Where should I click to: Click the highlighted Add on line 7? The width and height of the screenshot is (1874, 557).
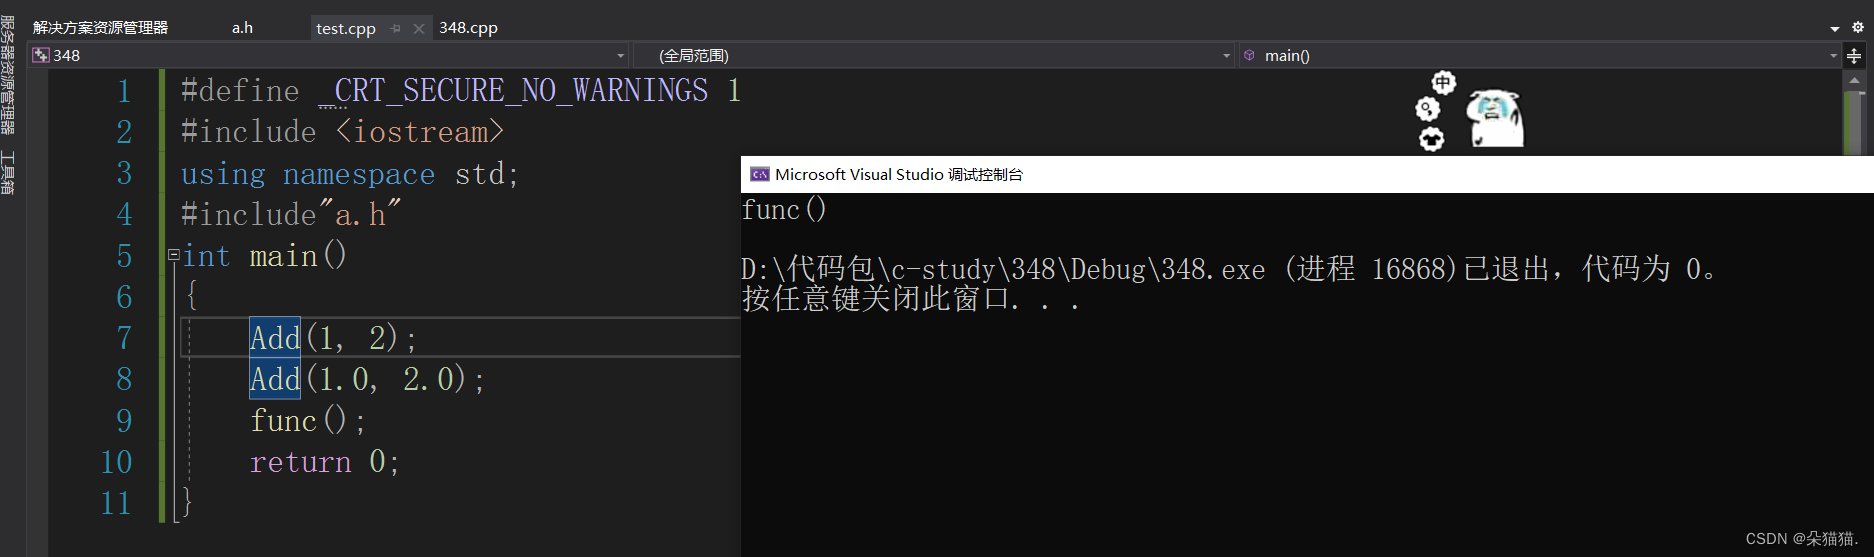click(x=275, y=338)
